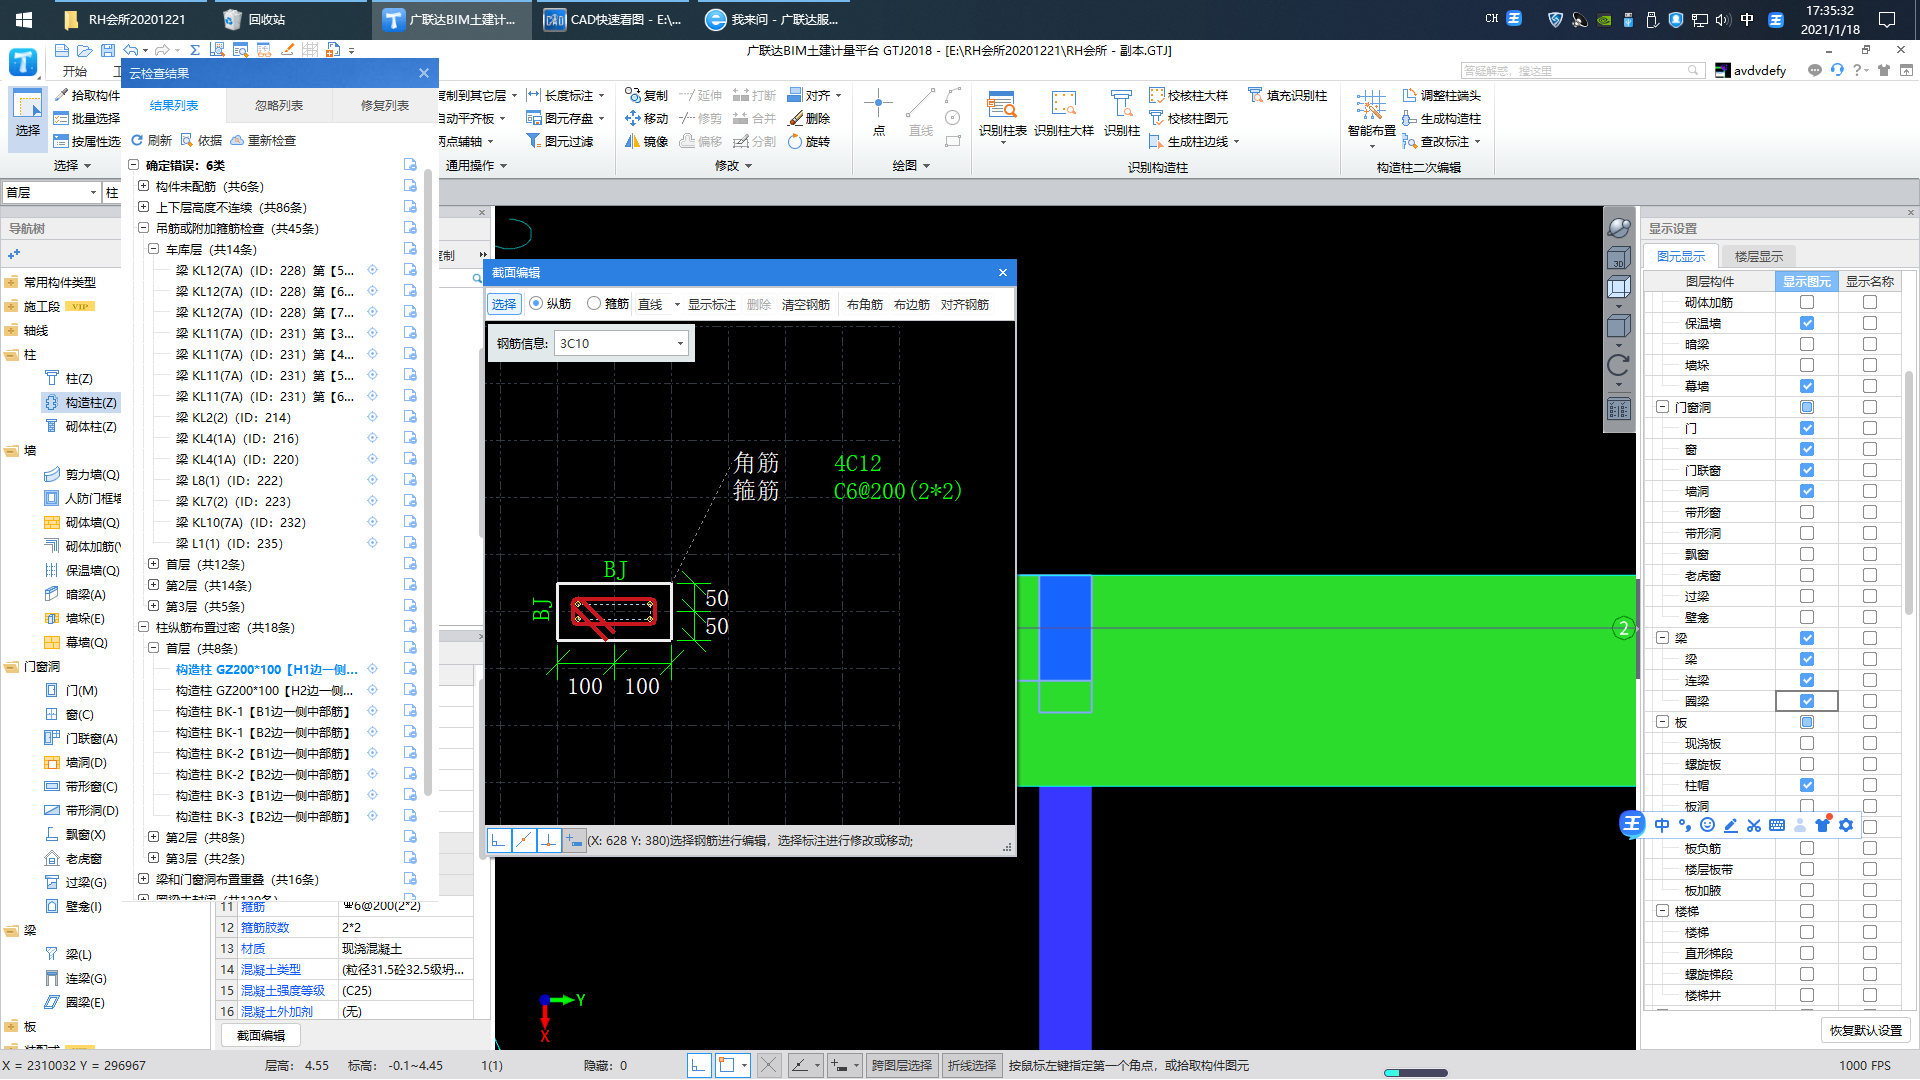The width and height of the screenshot is (1920, 1080).
Task: Open CAD快速看图 from the taskbar
Action: (x=613, y=19)
